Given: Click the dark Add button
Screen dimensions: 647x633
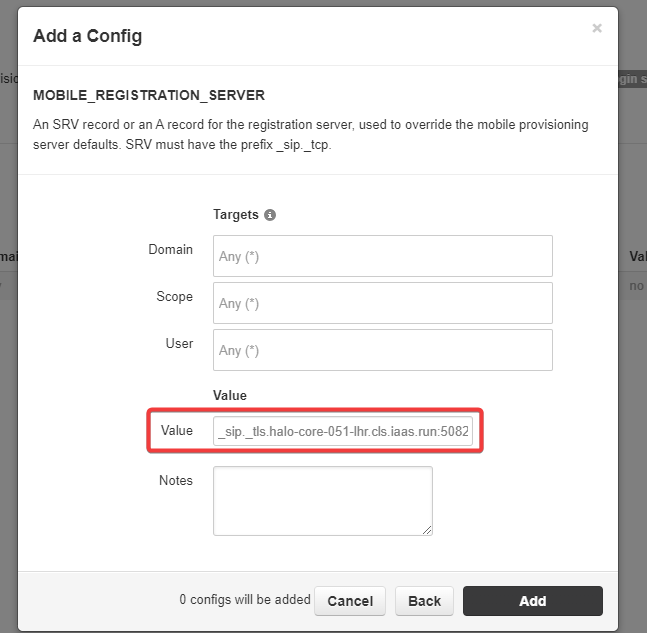Looking at the screenshot, I should coord(532,601).
